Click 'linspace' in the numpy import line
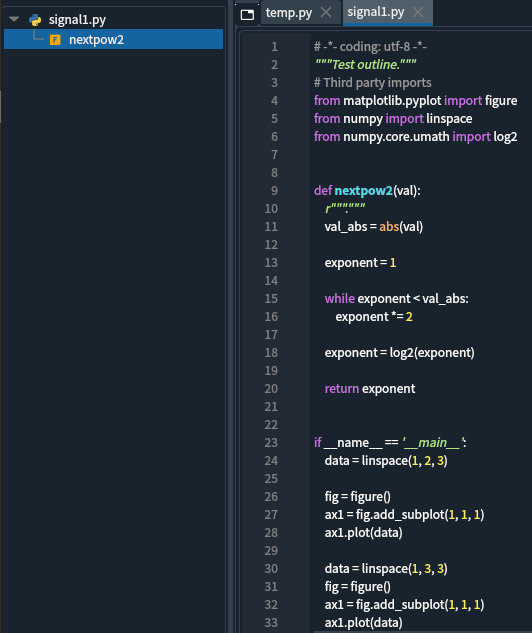This screenshot has width=532, height=633. pyautogui.click(x=449, y=119)
